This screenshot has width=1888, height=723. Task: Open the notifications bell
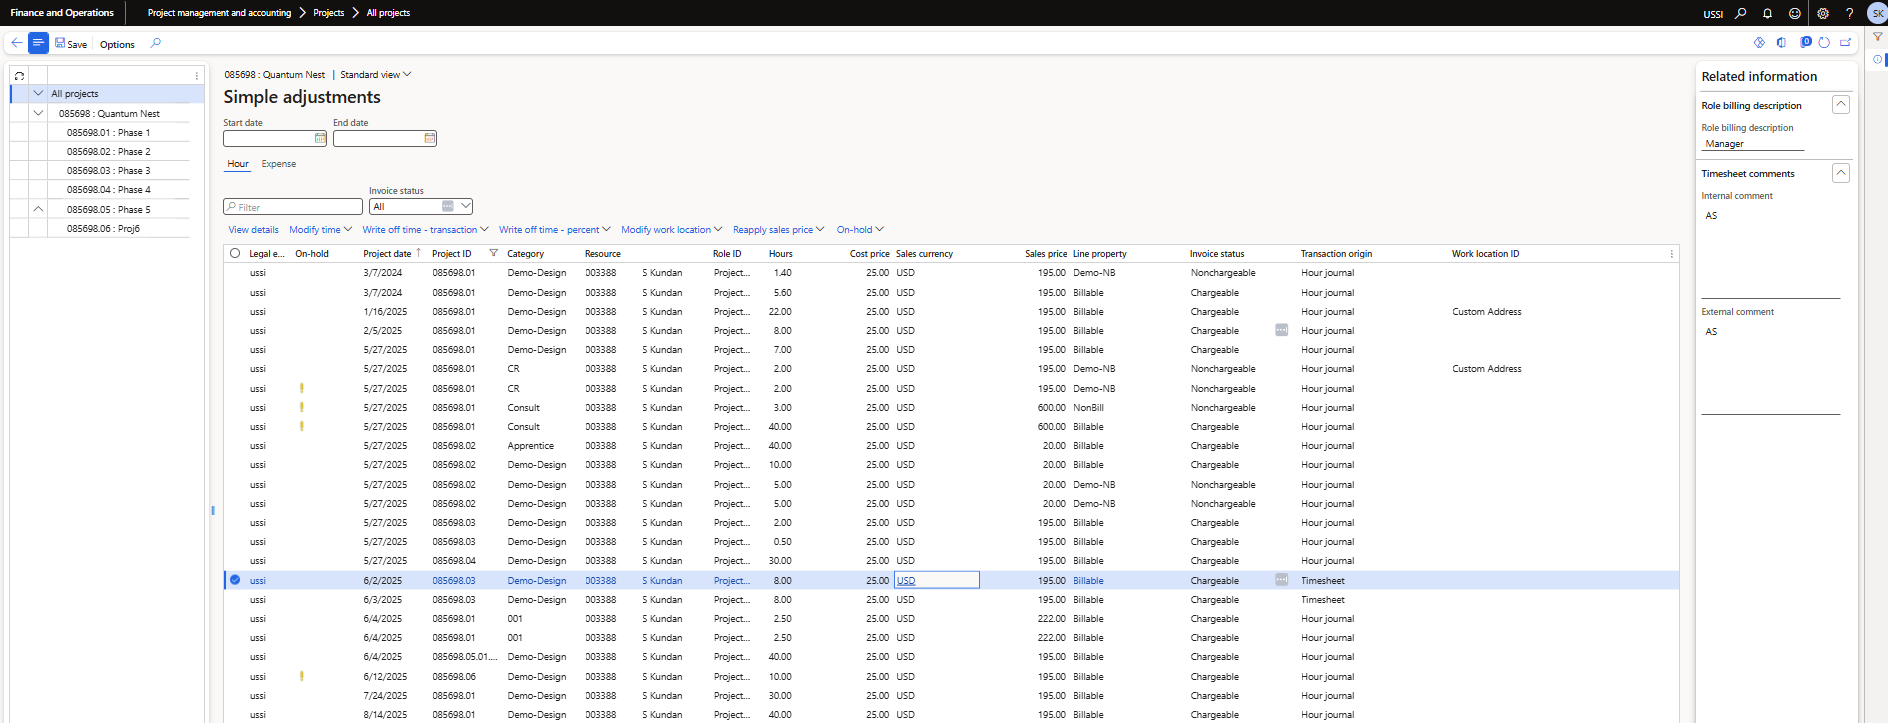tap(1767, 13)
